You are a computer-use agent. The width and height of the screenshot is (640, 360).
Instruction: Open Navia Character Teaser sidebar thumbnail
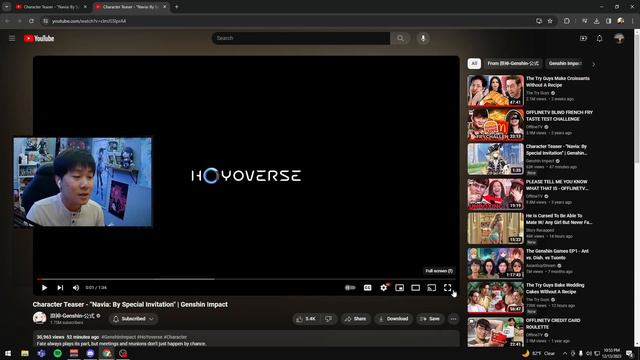[x=496, y=159]
